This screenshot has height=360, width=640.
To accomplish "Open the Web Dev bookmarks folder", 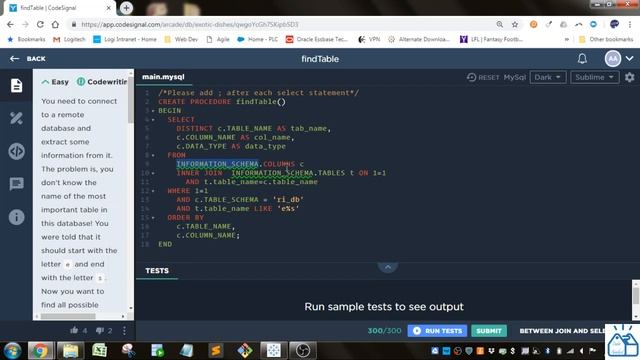I will pyautogui.click(x=181, y=40).
